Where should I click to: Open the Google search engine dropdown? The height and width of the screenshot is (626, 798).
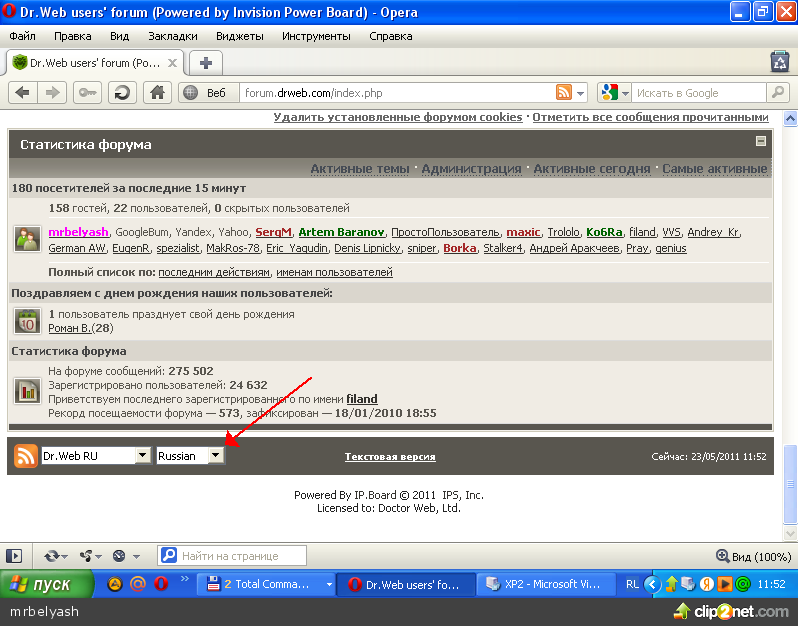614,93
